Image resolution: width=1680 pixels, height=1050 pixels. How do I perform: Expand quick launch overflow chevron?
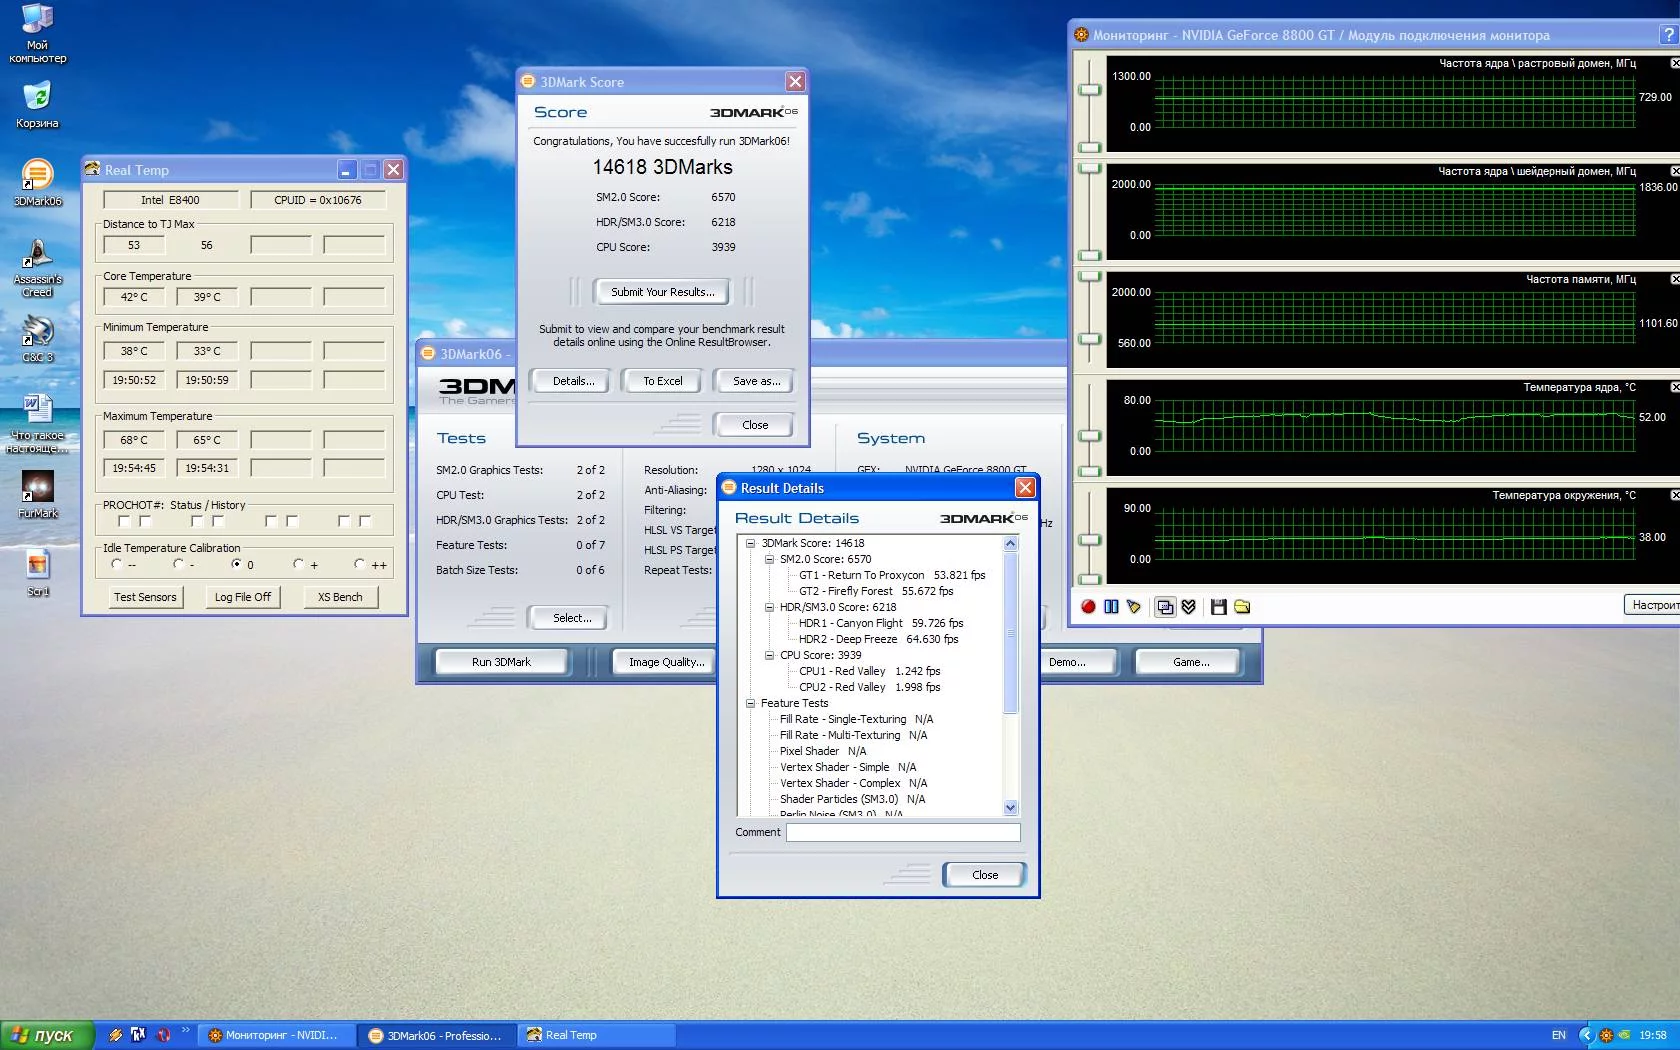(x=185, y=1030)
